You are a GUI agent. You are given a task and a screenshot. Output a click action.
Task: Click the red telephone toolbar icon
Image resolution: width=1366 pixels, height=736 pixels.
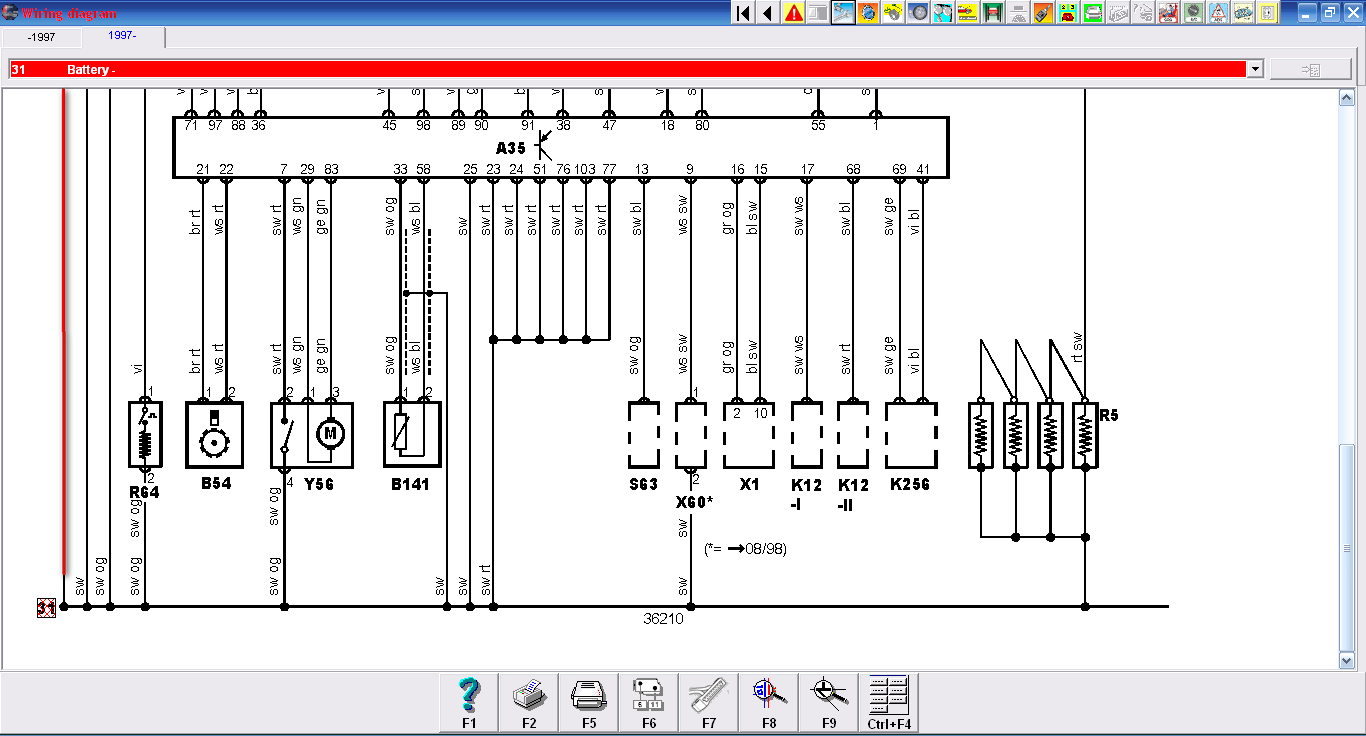click(x=1069, y=13)
